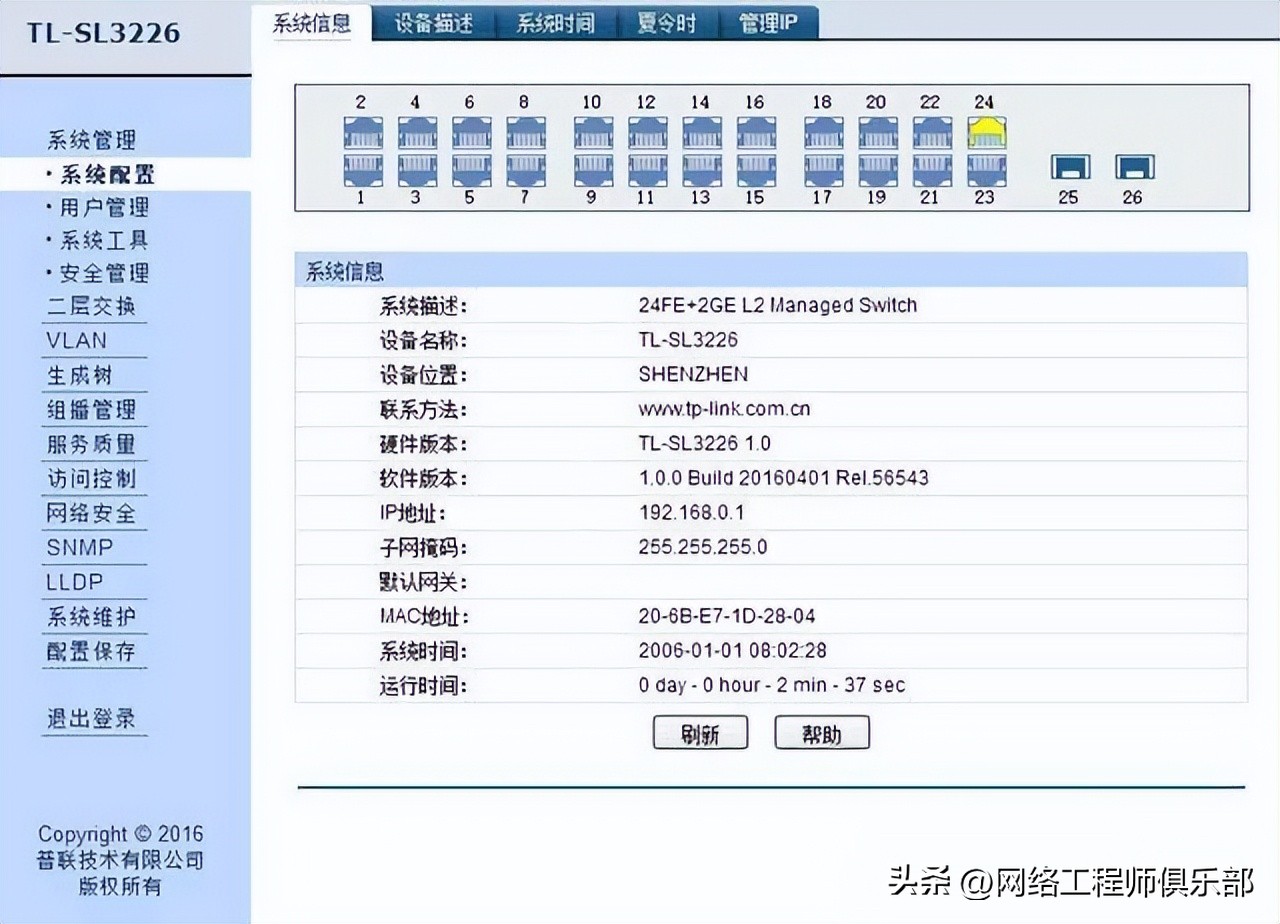Select the port 17 icon
Screen dimensions: 1280x924
822,168
